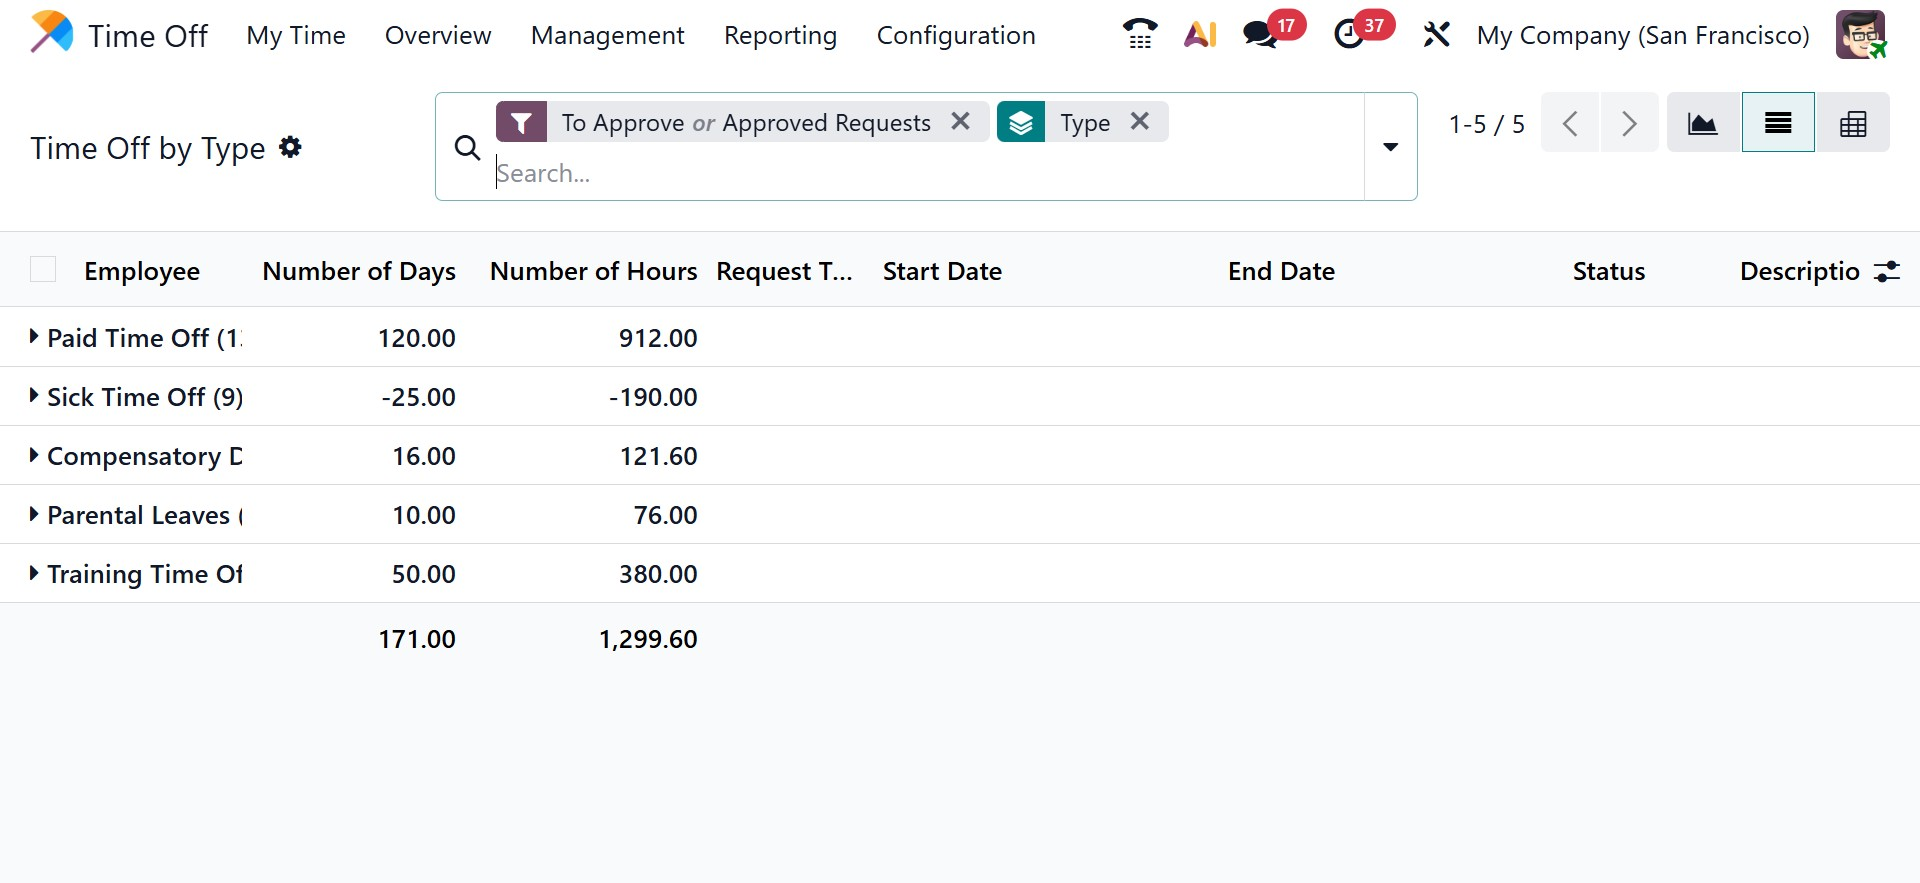Image resolution: width=1920 pixels, height=883 pixels.
Task: Remove the Type group-by facet
Action: pos(1139,121)
